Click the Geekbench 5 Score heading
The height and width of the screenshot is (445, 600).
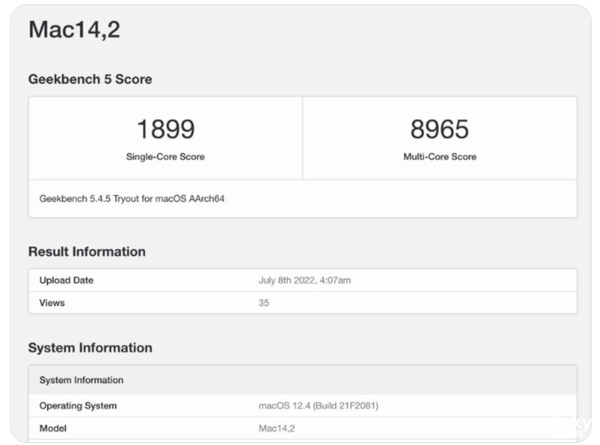[90, 79]
